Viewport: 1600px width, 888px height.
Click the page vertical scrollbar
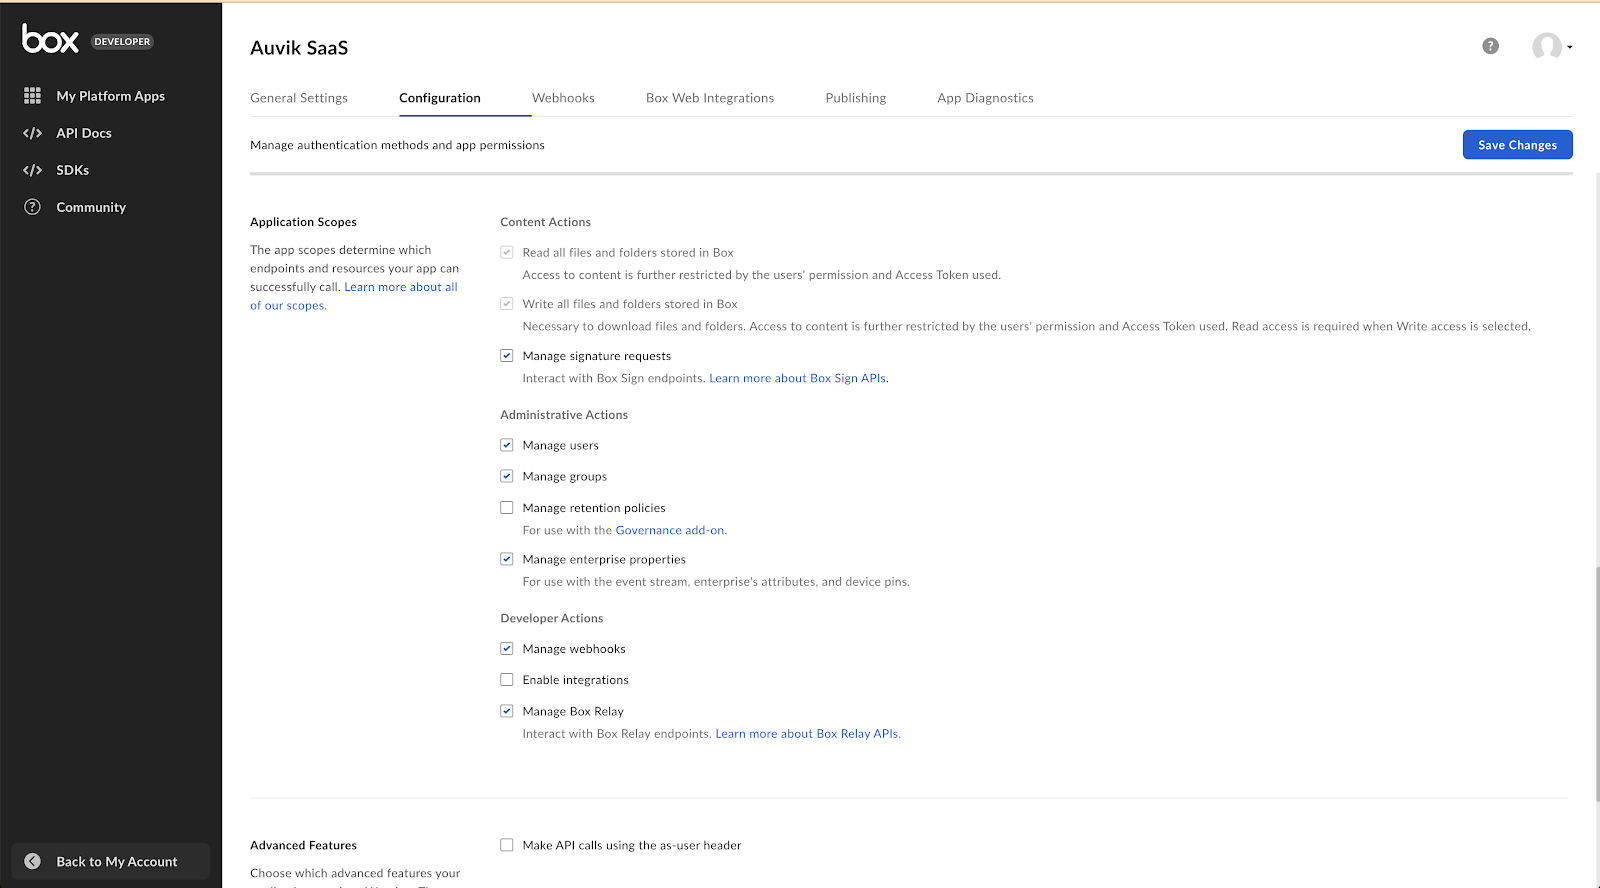[1597, 683]
